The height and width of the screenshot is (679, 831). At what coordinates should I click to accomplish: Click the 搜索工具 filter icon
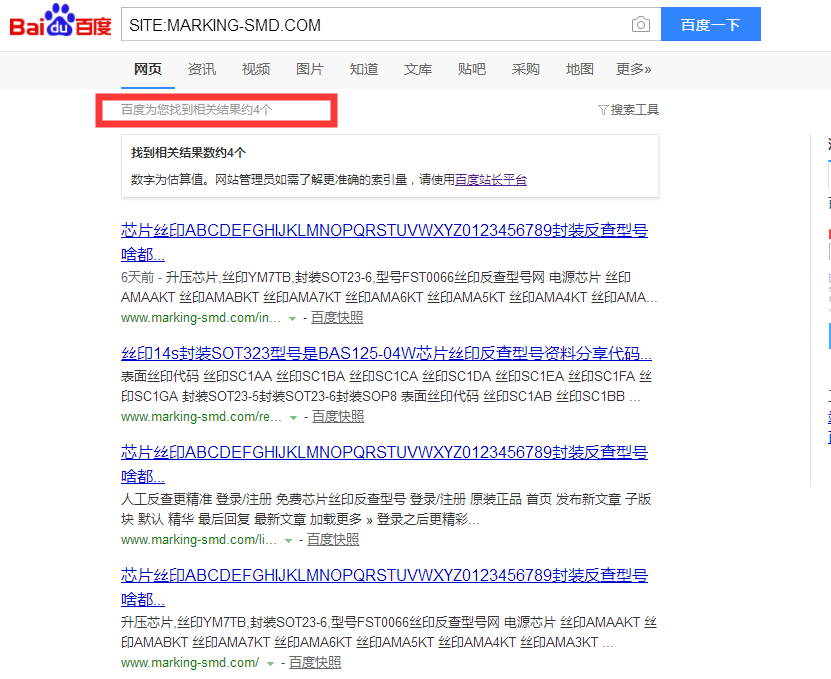pos(603,110)
